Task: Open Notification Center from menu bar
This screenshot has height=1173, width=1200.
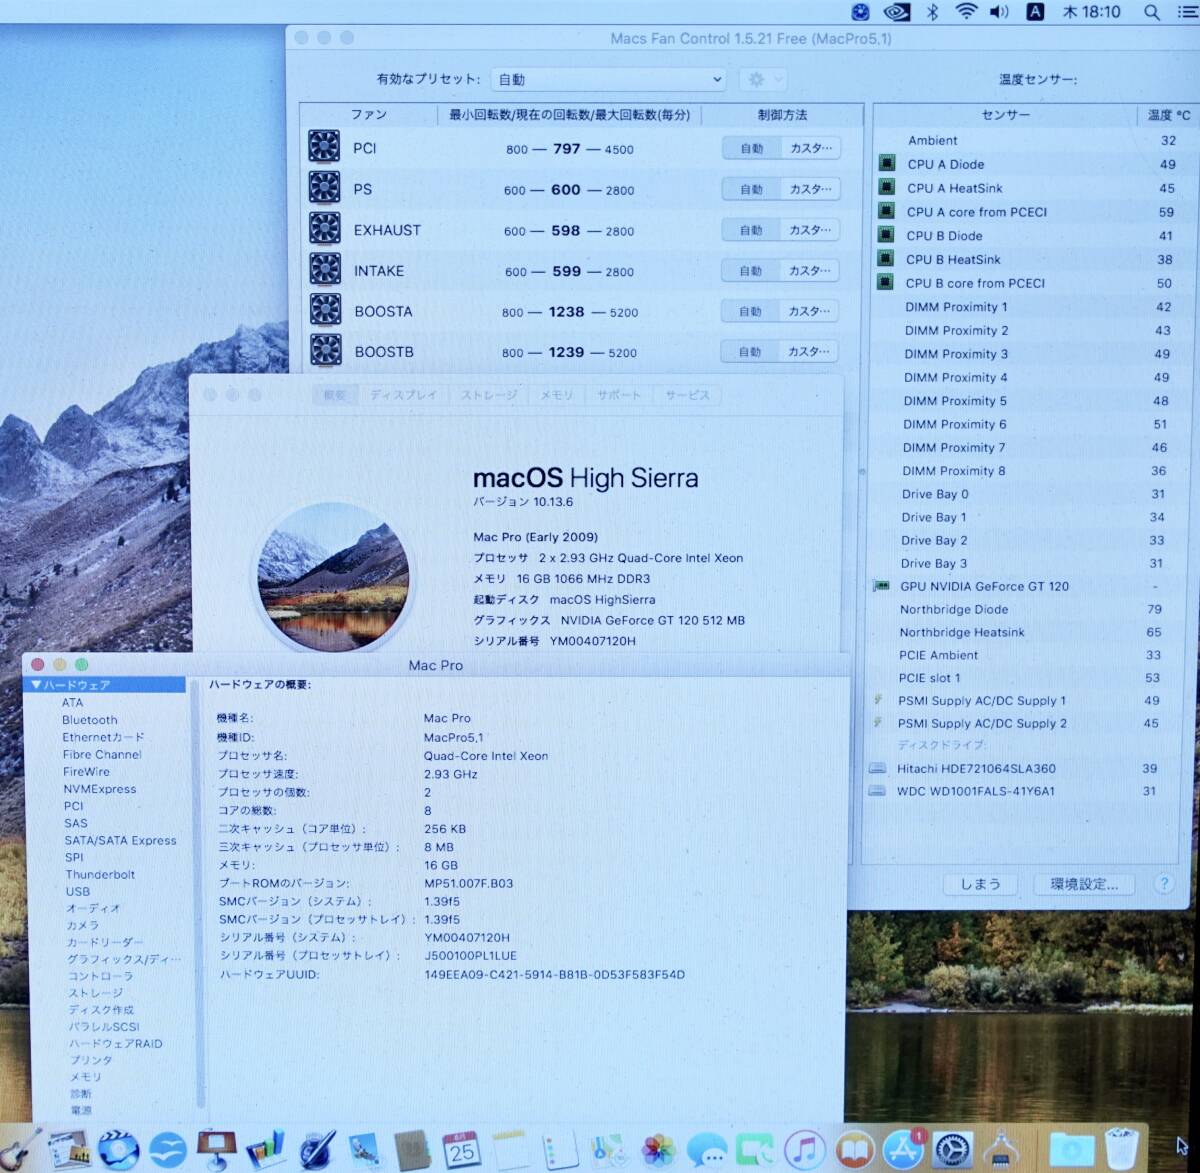Action: pyautogui.click(x=1186, y=12)
